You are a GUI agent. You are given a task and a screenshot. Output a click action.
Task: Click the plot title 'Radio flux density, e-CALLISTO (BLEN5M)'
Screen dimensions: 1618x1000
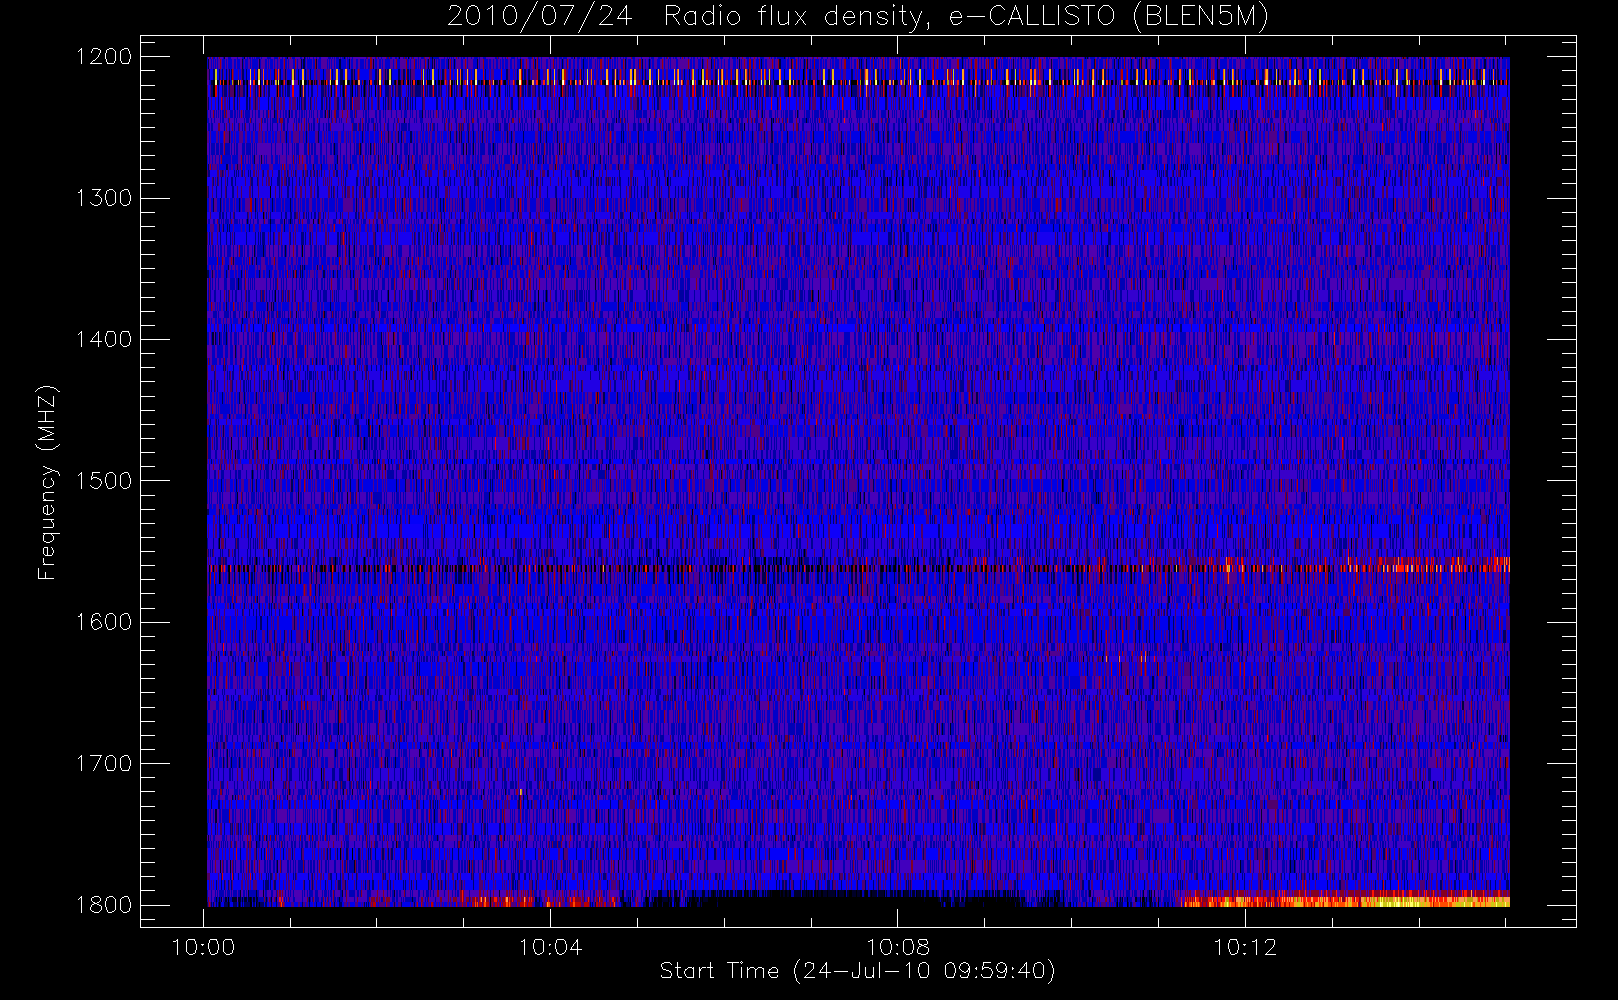click(x=966, y=17)
